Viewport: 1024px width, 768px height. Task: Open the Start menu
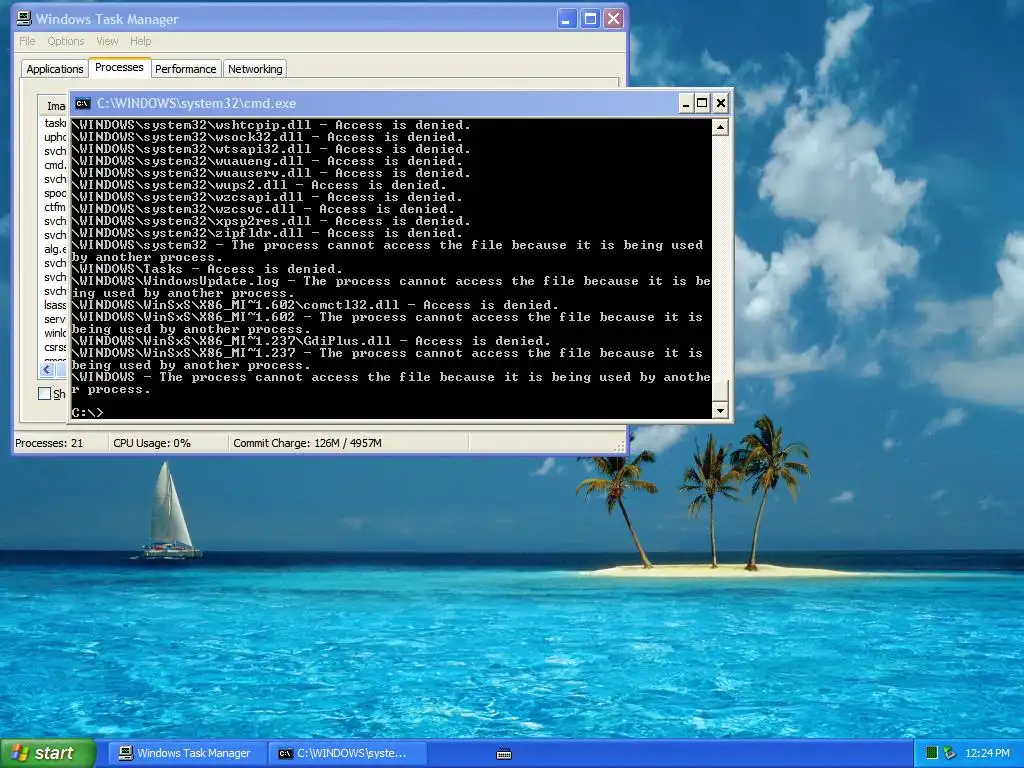click(x=48, y=753)
